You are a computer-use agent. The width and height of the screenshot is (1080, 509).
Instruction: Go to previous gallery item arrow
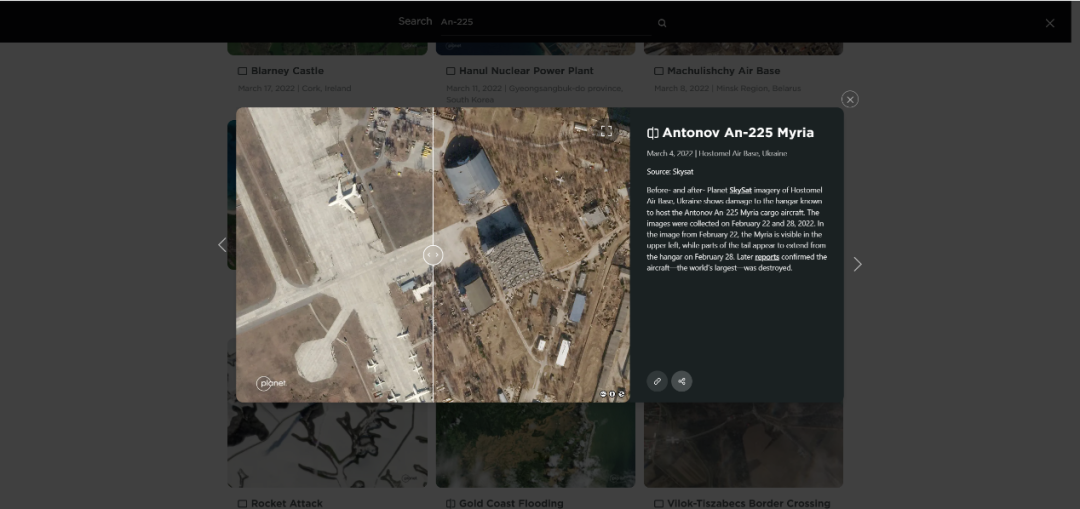click(222, 245)
